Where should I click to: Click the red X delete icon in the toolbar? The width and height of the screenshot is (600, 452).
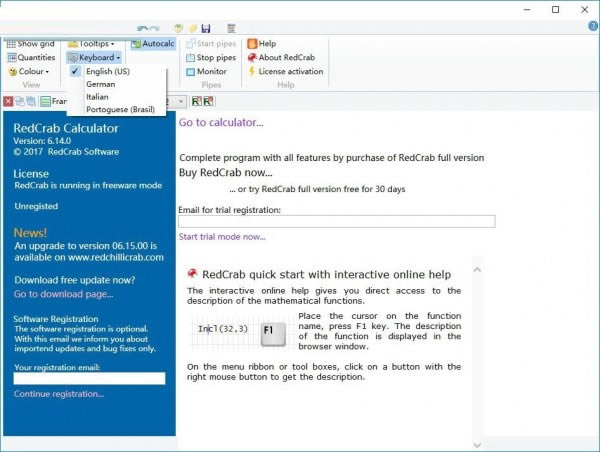click(8, 101)
